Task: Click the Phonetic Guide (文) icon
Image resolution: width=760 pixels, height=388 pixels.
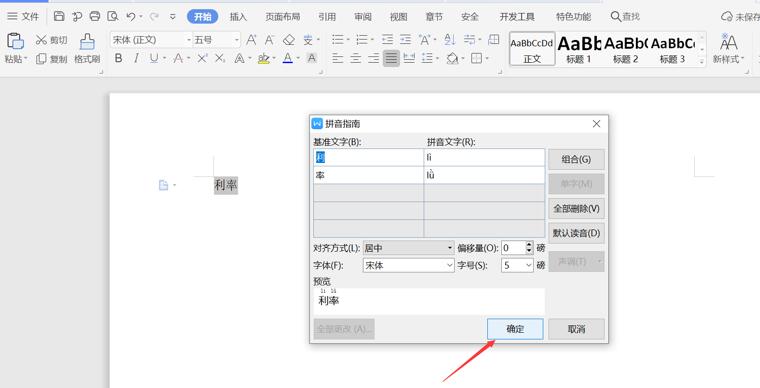Action: pos(308,40)
